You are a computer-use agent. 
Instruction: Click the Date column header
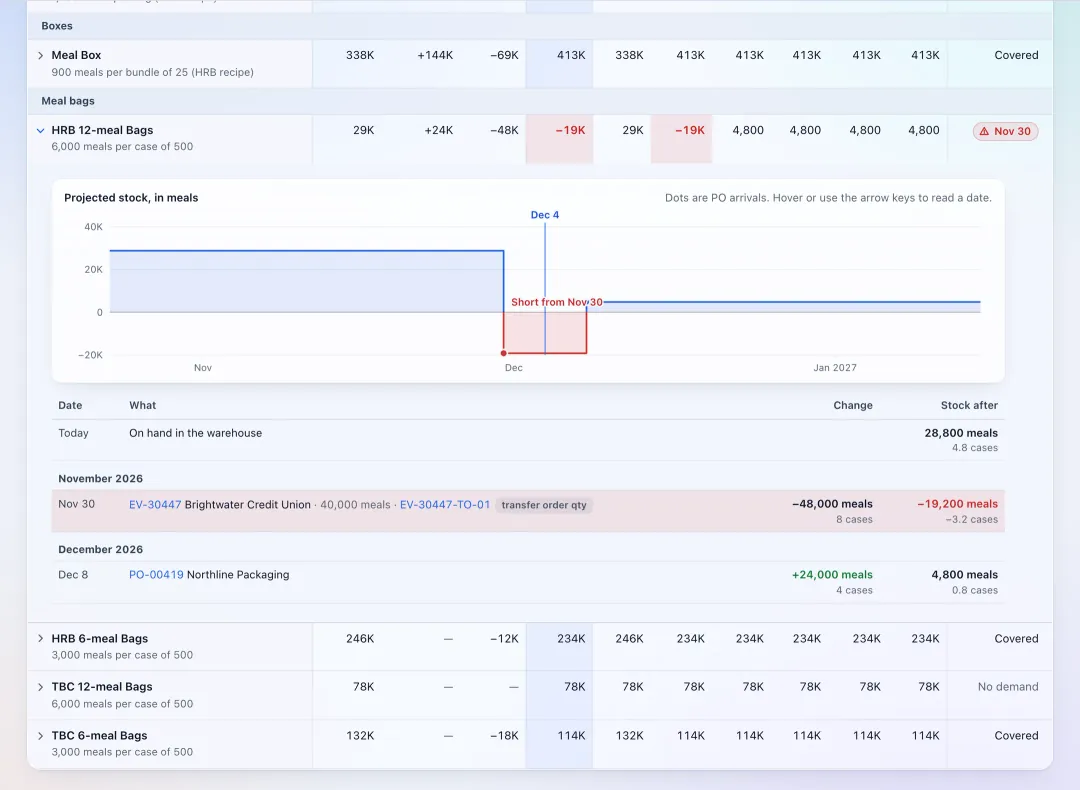pyautogui.click(x=70, y=405)
